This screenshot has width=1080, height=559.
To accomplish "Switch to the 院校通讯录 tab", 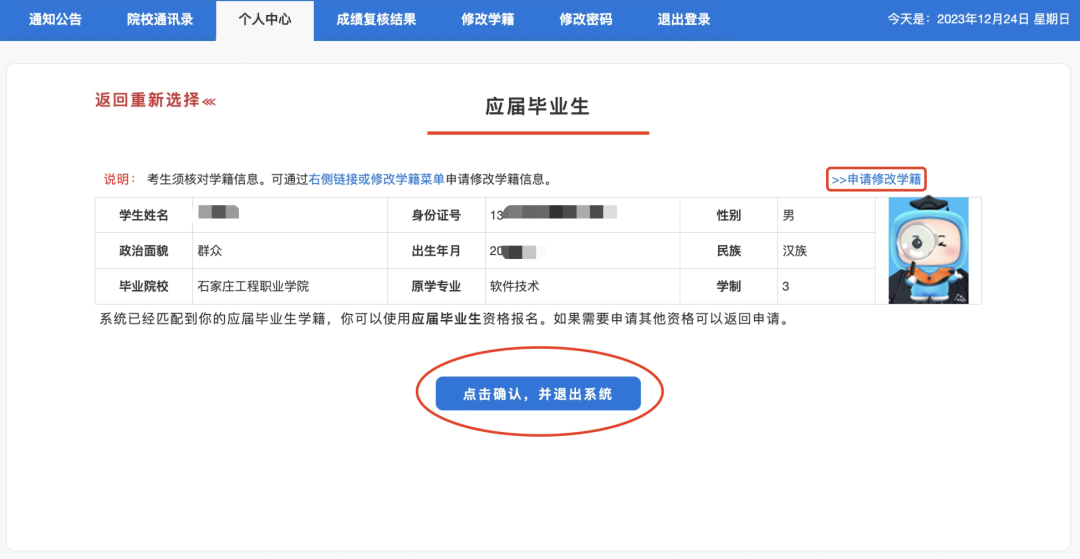I will pyautogui.click(x=160, y=19).
